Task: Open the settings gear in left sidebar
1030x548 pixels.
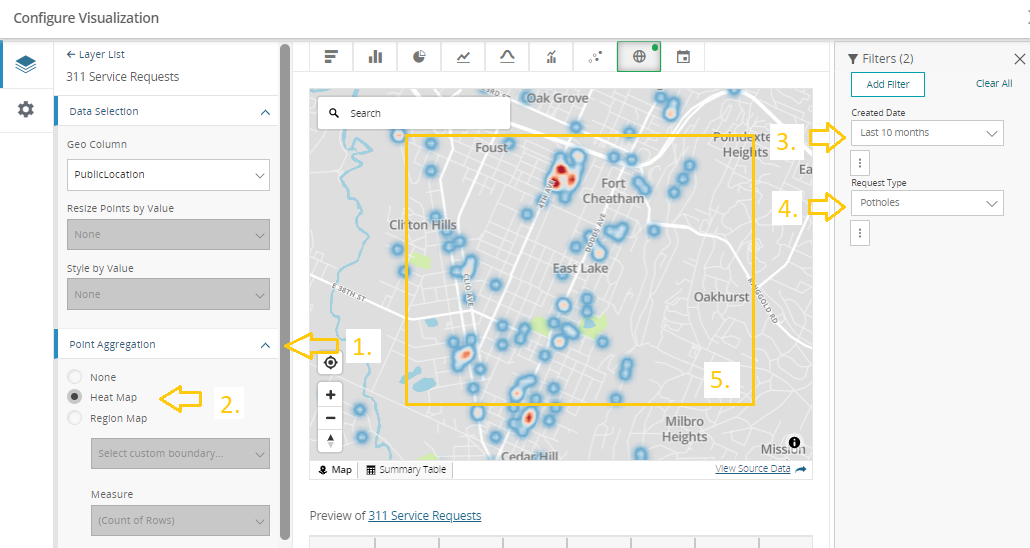Action: (x=26, y=109)
